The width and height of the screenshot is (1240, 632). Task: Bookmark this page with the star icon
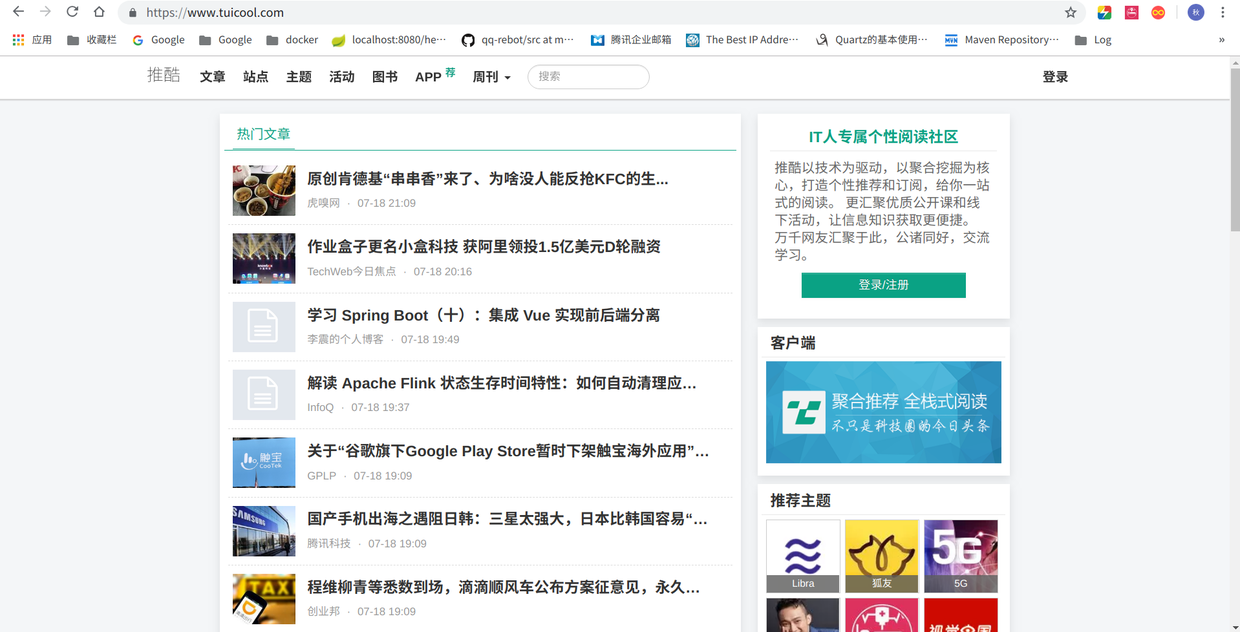1071,14
